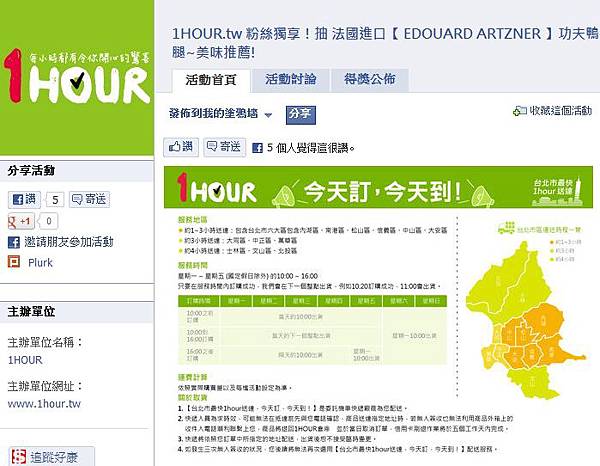Click the 台北市最快 1hour 送達 badge
The height and width of the screenshot is (466, 600).
[x=558, y=191]
